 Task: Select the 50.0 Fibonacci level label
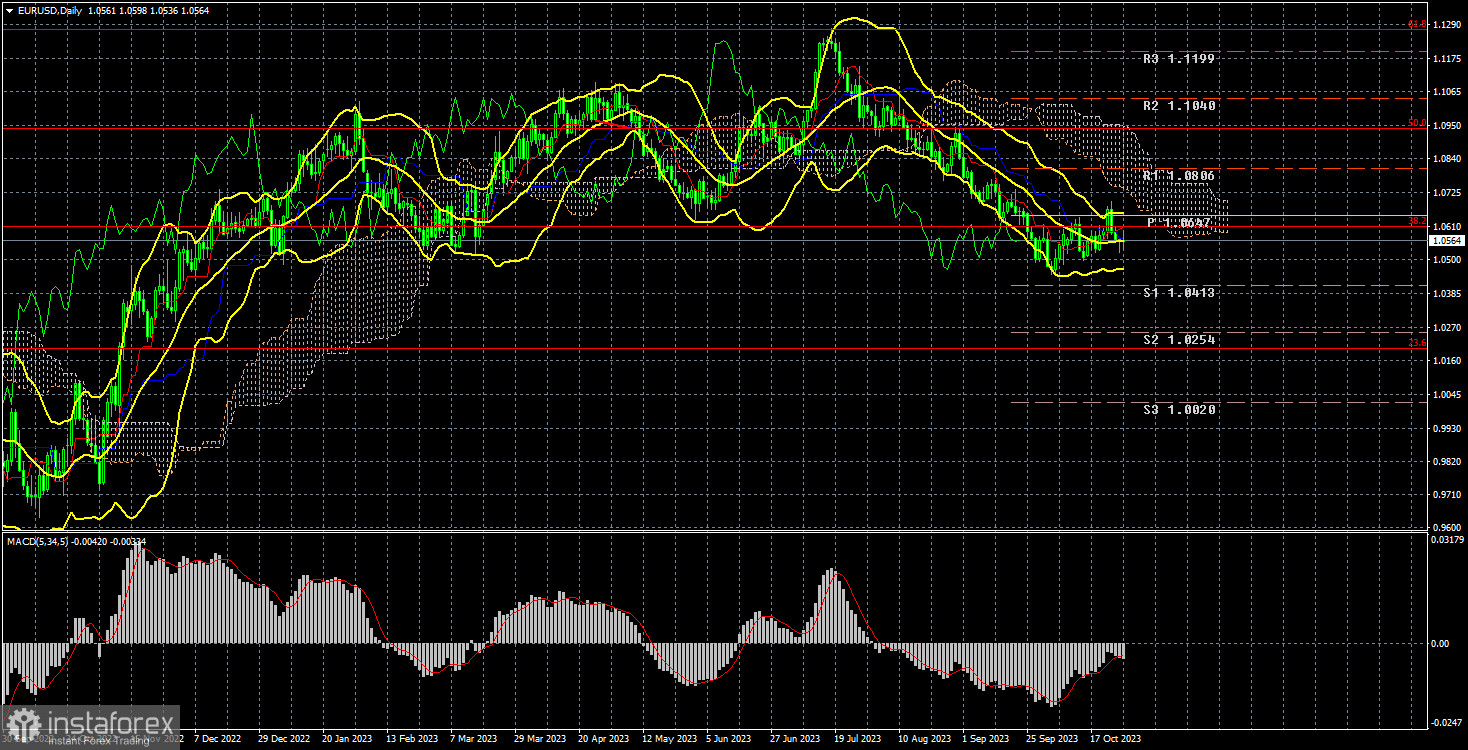[1416, 123]
